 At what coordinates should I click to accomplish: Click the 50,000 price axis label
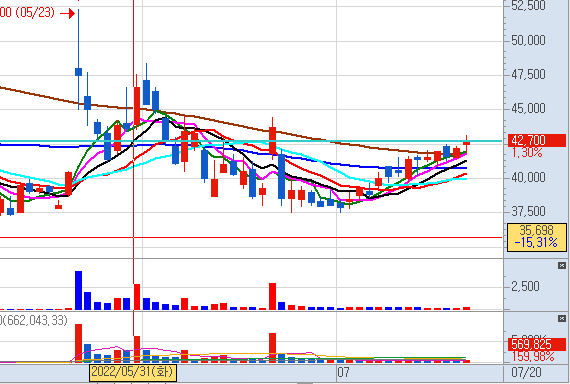[528, 40]
